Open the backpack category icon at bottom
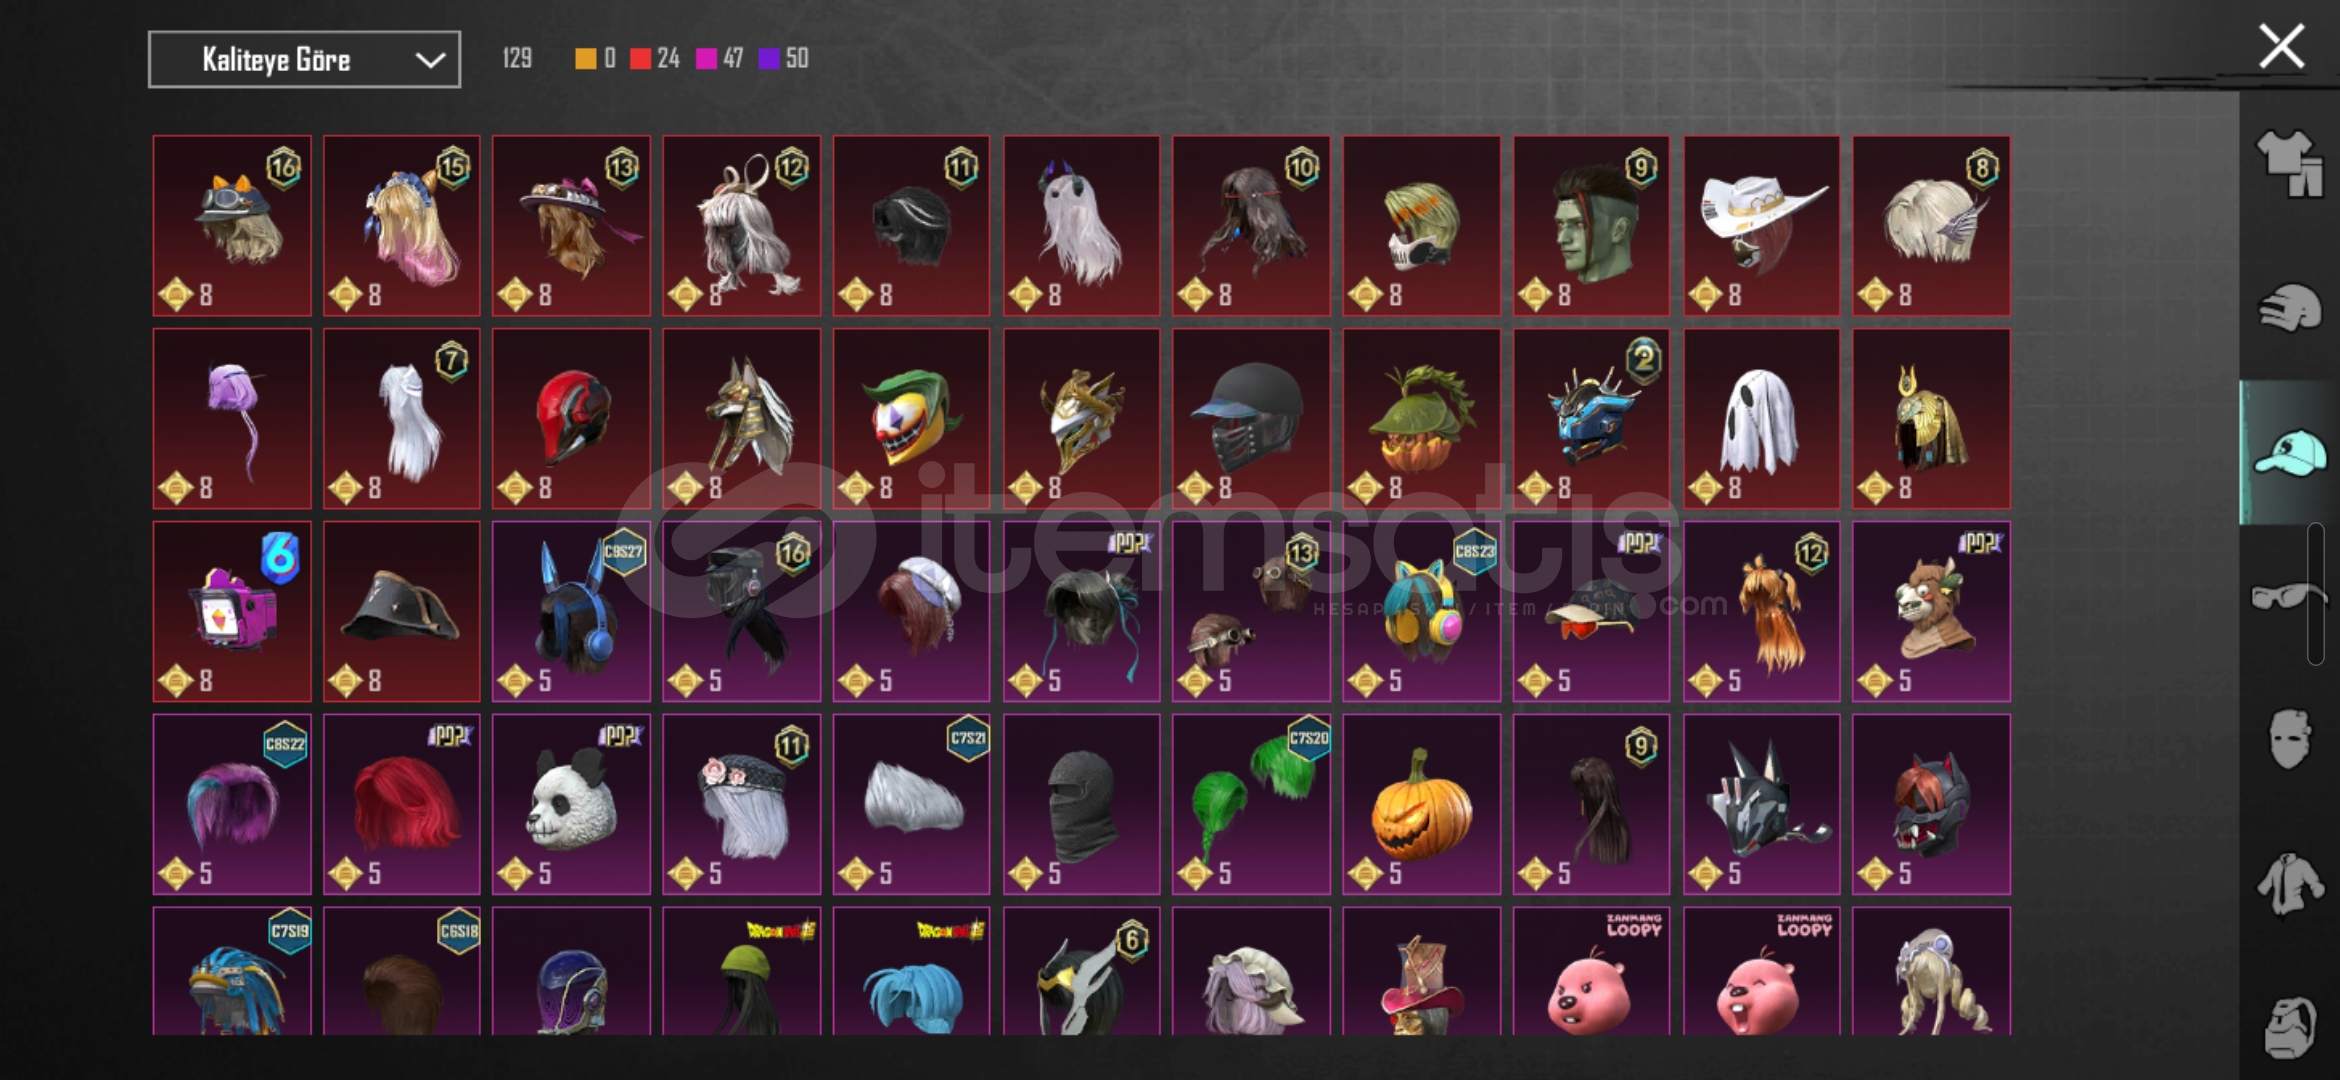The height and width of the screenshot is (1080, 2340). pyautogui.click(x=2290, y=1028)
